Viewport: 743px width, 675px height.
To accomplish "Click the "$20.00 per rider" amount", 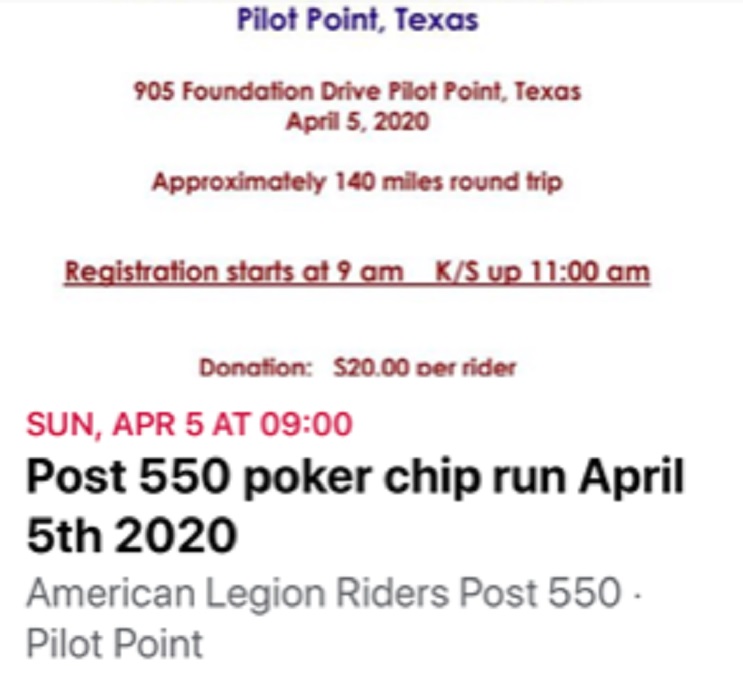I will (x=424, y=367).
